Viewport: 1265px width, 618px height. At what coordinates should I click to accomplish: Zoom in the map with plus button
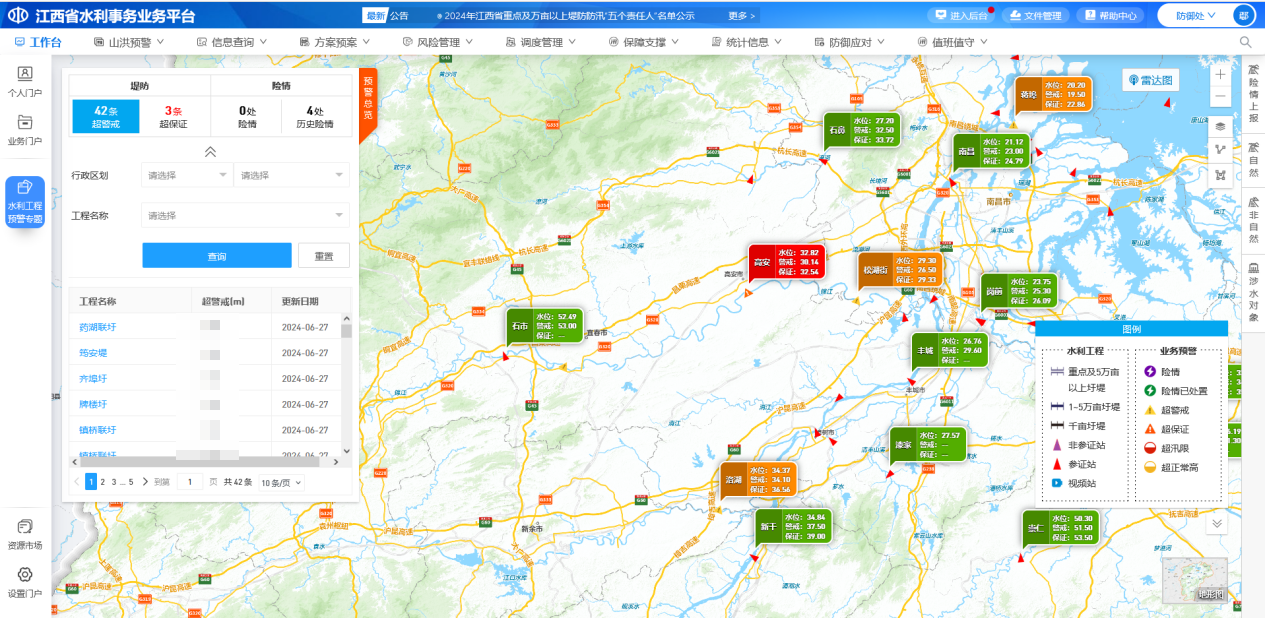click(x=1220, y=75)
